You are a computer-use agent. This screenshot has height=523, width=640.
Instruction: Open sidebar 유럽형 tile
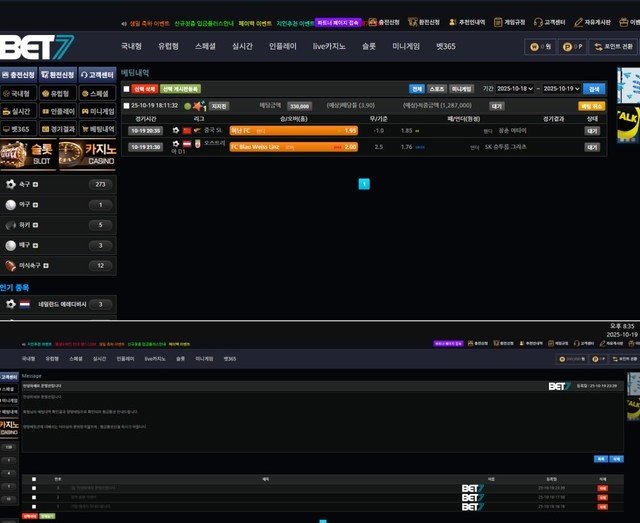pyautogui.click(x=58, y=93)
